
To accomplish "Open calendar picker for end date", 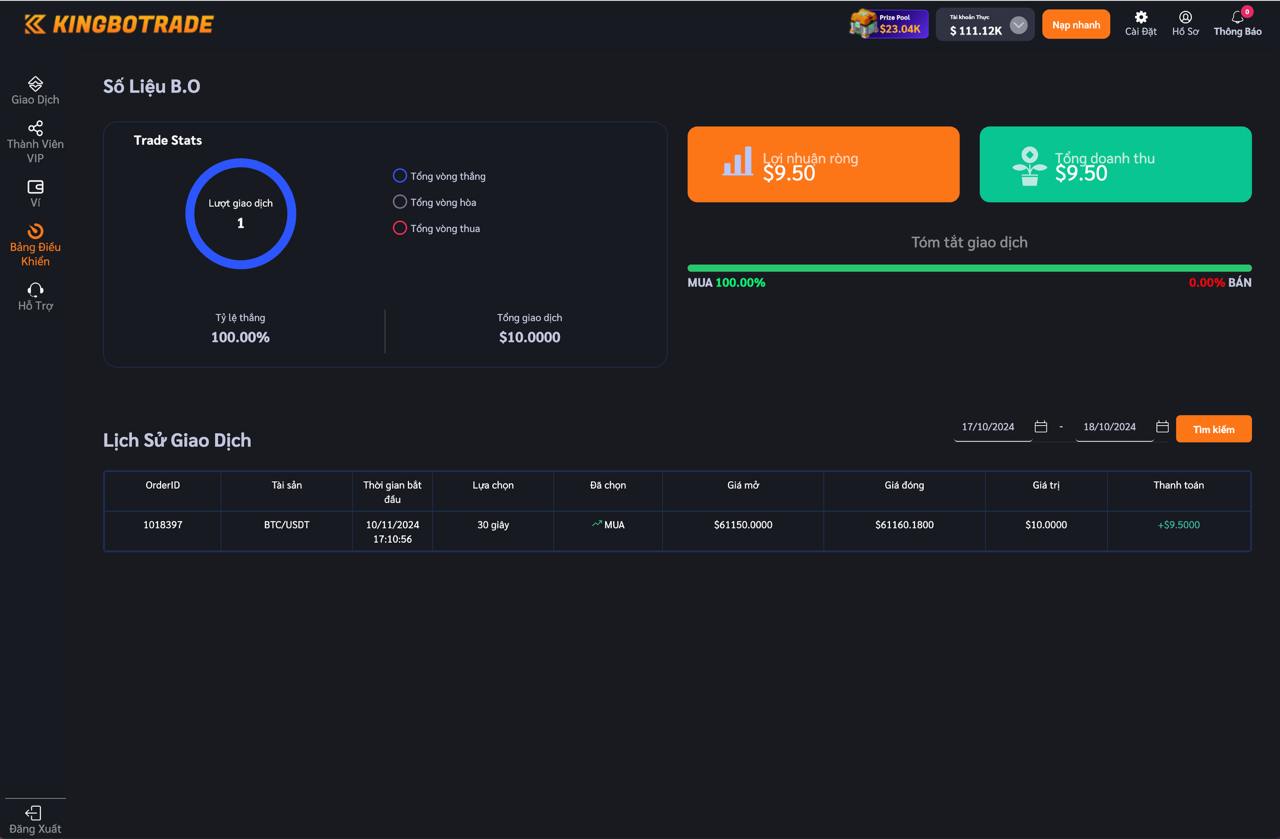I will [1162, 427].
